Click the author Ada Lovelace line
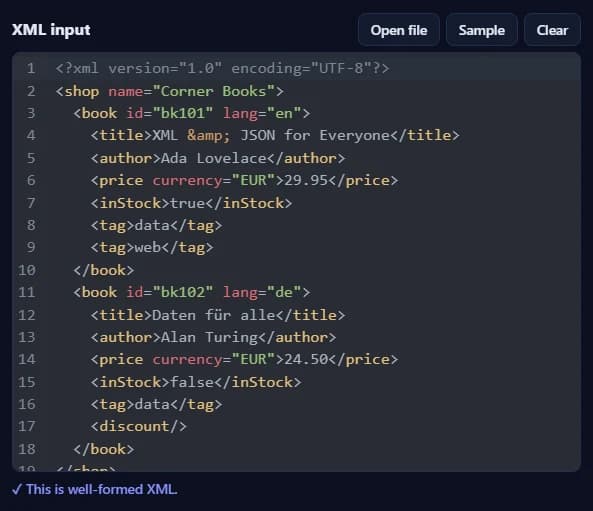The image size is (593, 511). 218,158
